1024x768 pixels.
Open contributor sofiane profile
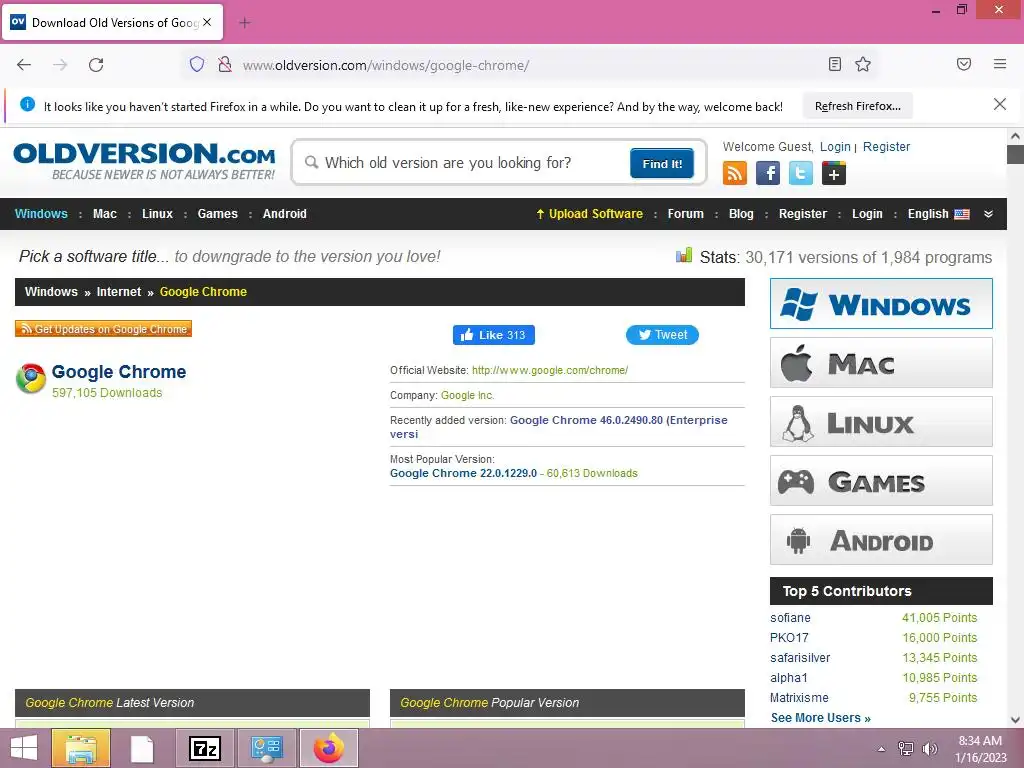(790, 618)
